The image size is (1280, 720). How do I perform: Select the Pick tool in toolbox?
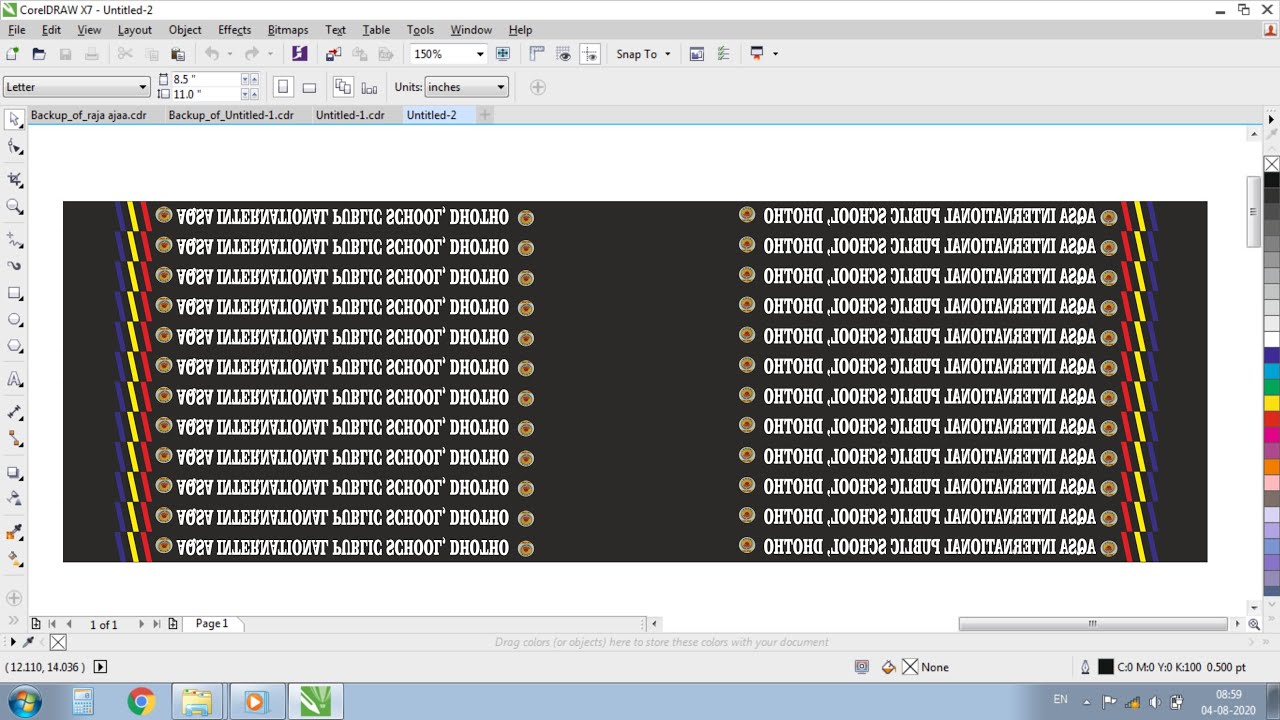[x=14, y=120]
